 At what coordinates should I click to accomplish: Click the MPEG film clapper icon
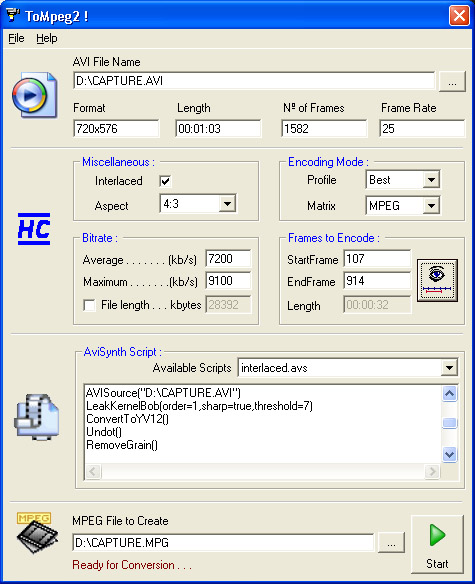[37, 533]
